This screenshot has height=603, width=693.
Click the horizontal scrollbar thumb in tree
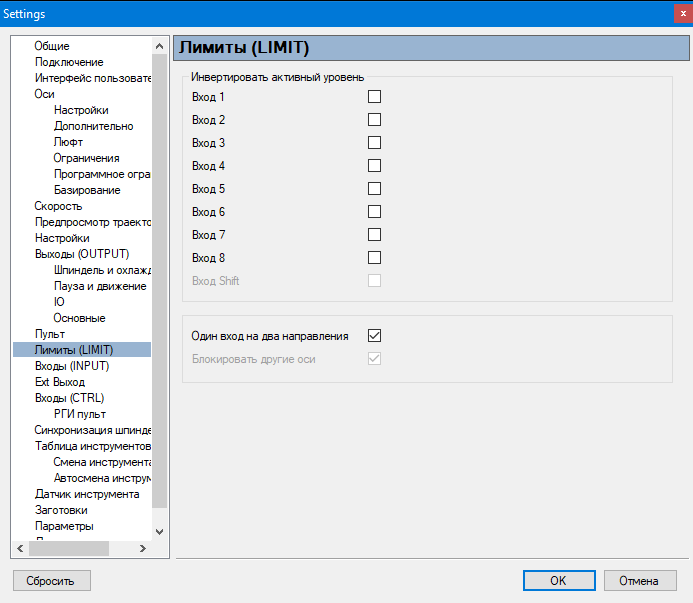click(x=69, y=548)
